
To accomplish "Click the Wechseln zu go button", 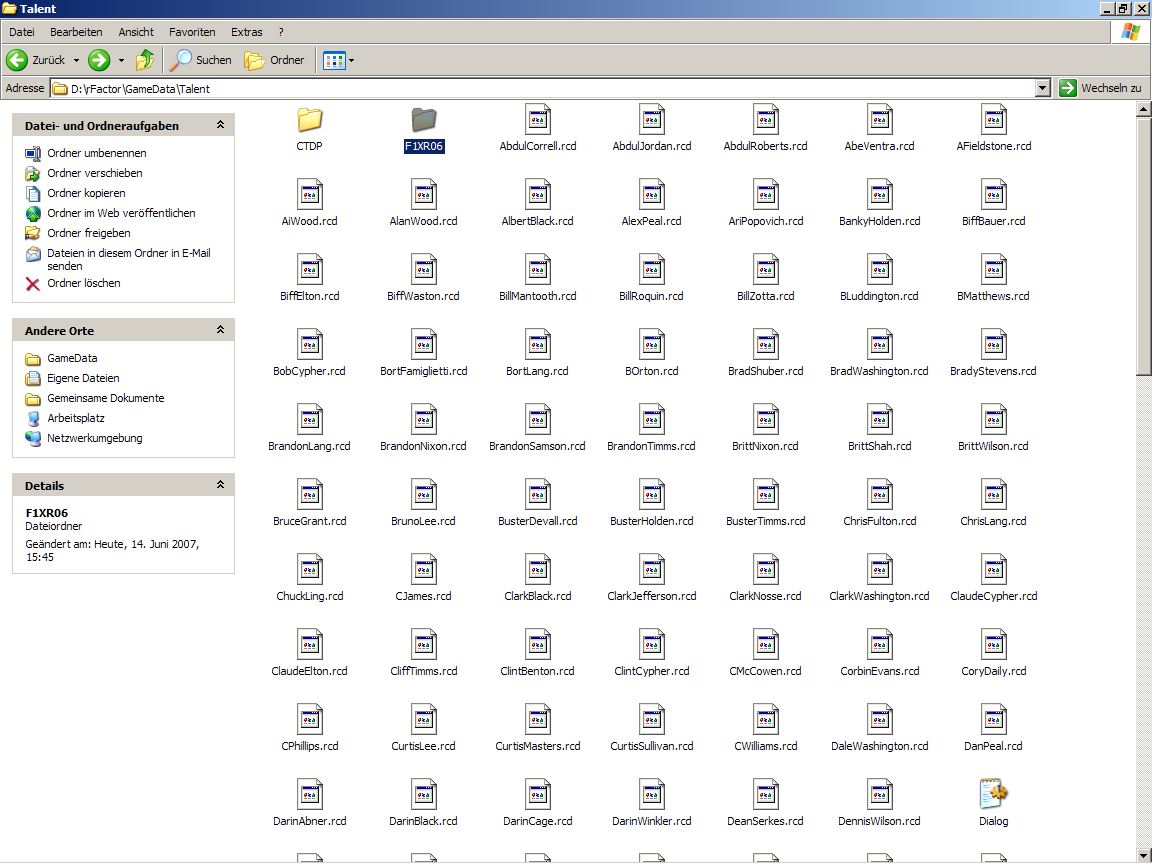I will [1101, 88].
